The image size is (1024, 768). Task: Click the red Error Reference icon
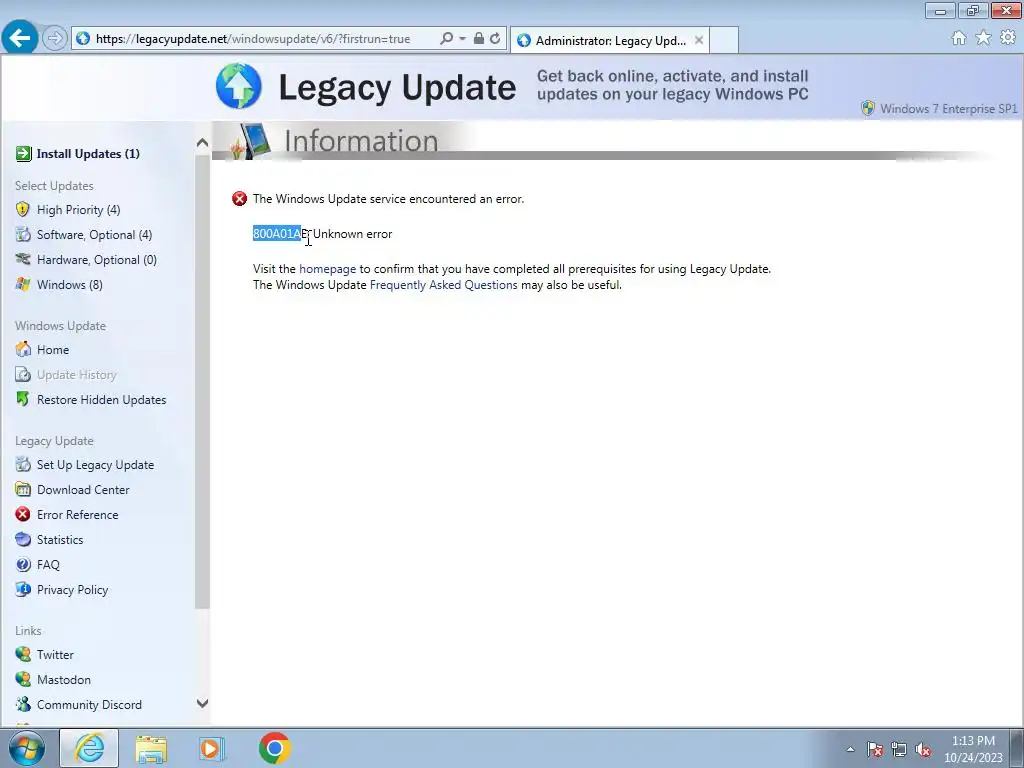click(23, 515)
